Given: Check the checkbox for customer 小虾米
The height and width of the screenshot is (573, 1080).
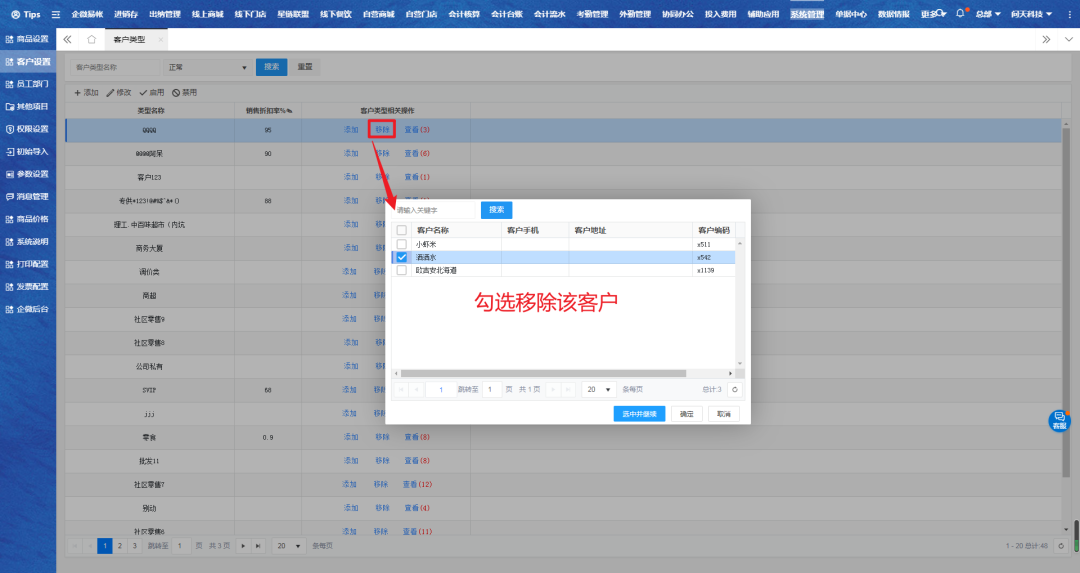Looking at the screenshot, I should (x=402, y=244).
